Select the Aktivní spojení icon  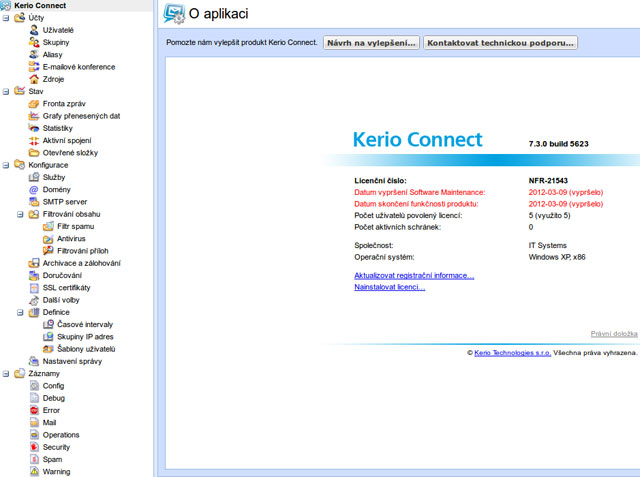coord(34,140)
